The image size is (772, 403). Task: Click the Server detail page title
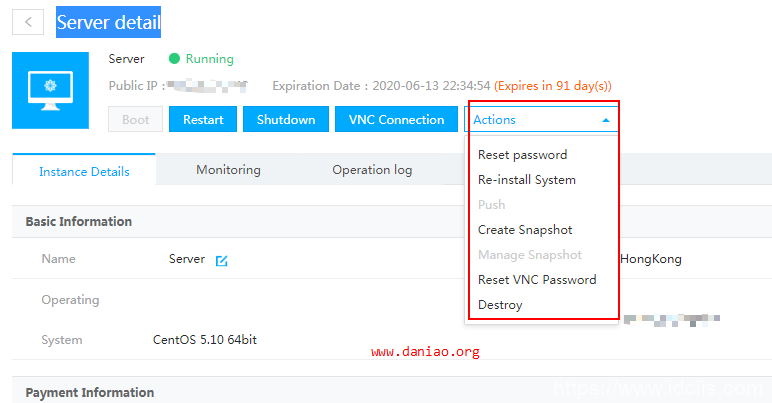tap(109, 22)
